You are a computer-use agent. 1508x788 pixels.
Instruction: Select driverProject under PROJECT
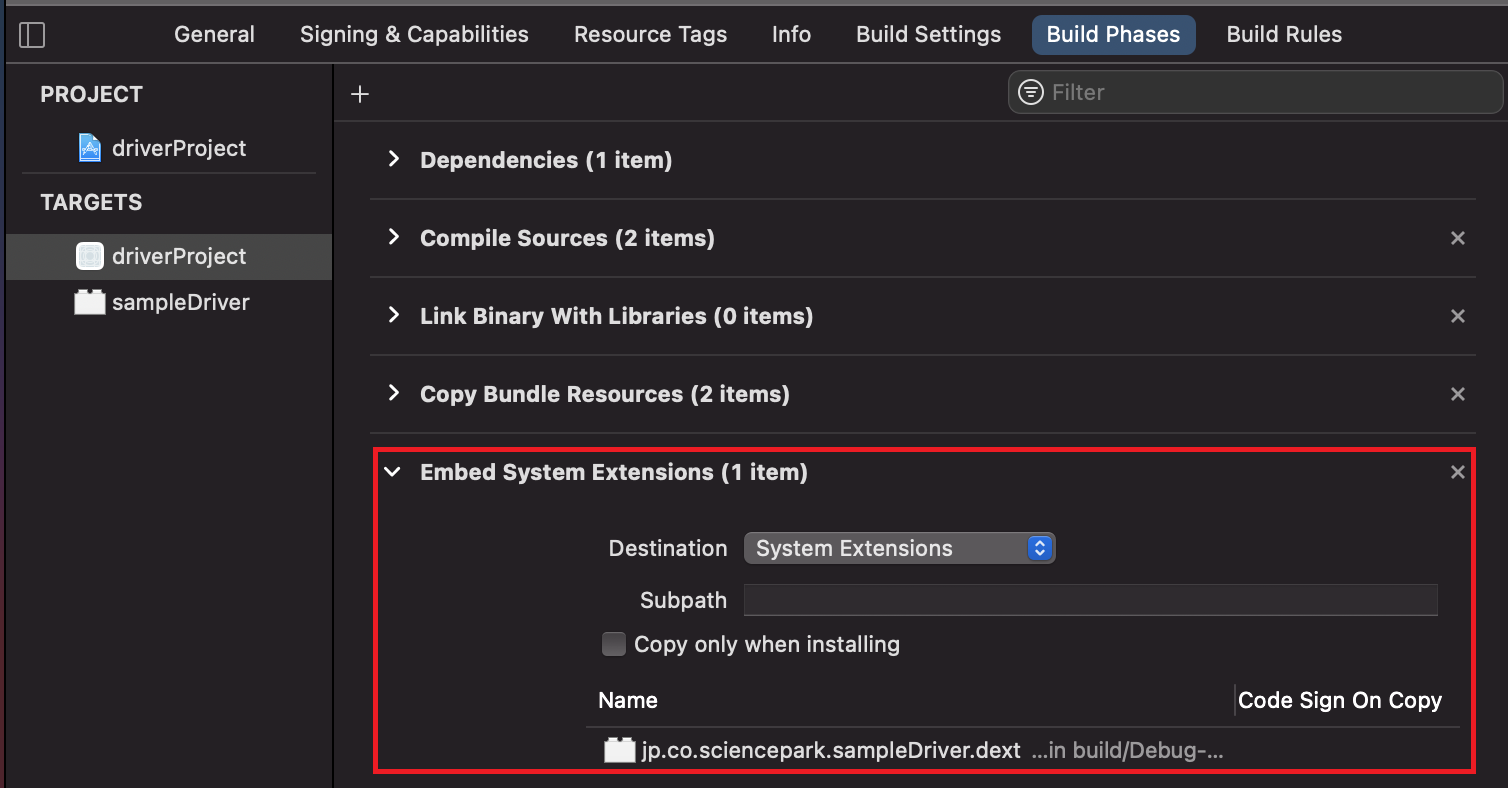coord(179,148)
